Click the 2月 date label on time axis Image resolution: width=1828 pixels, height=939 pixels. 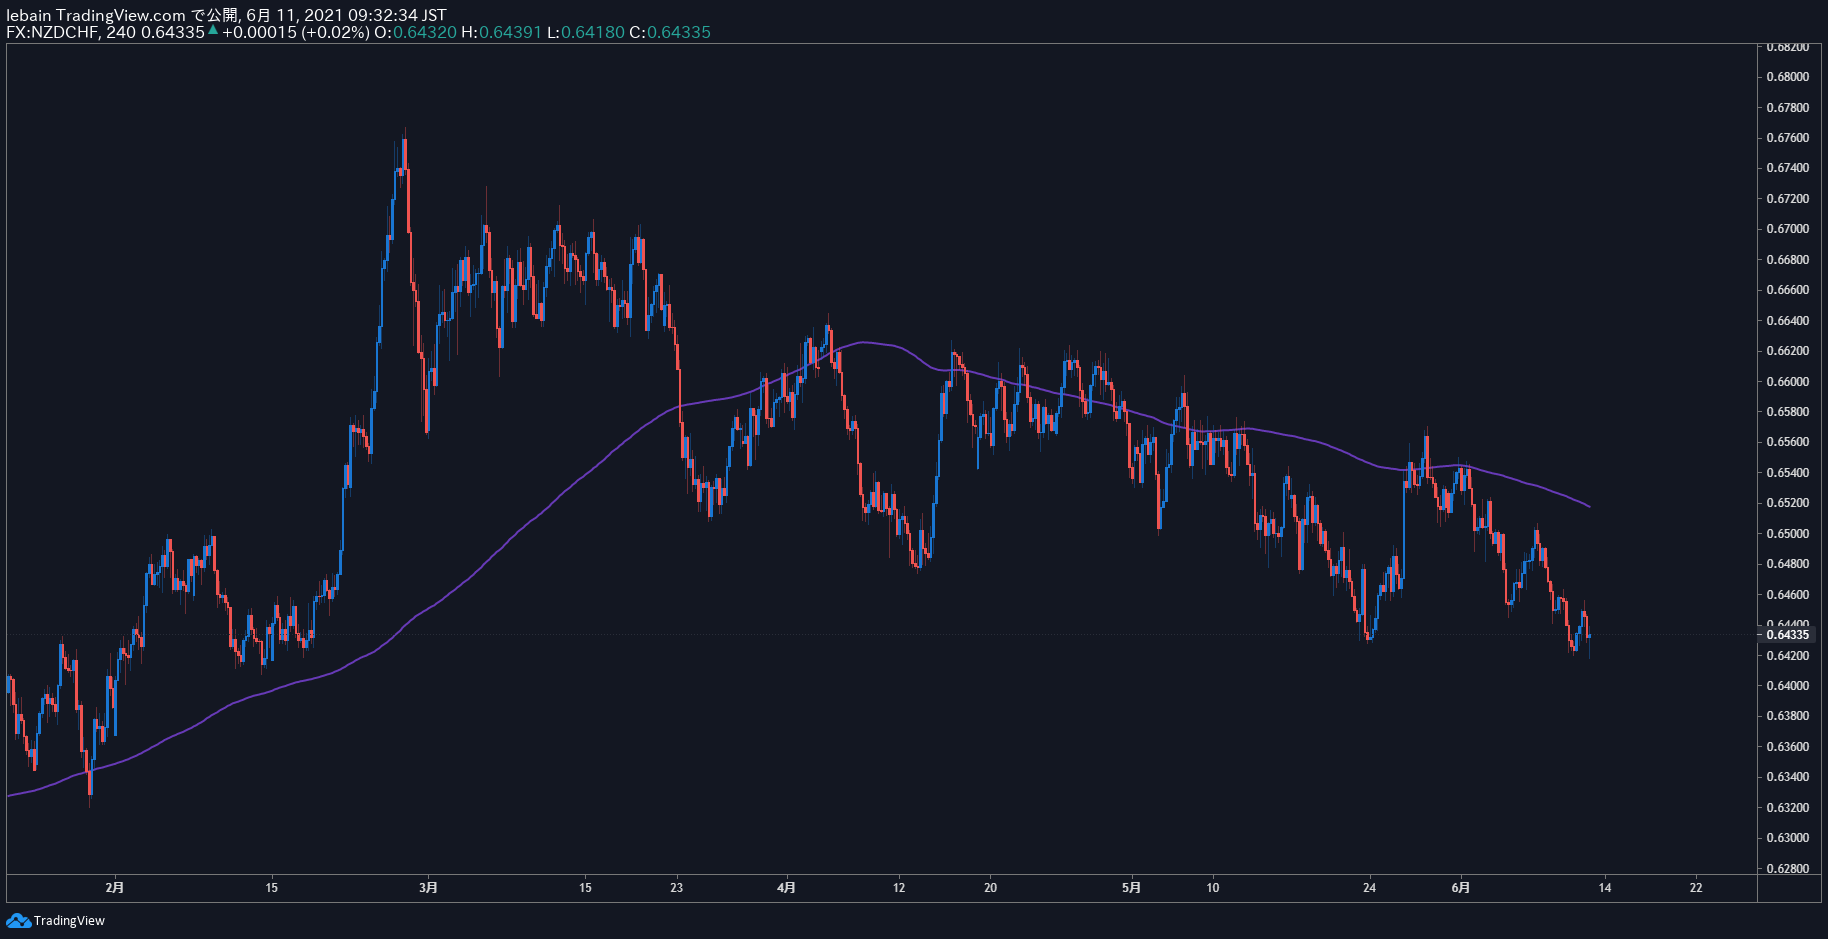(115, 887)
